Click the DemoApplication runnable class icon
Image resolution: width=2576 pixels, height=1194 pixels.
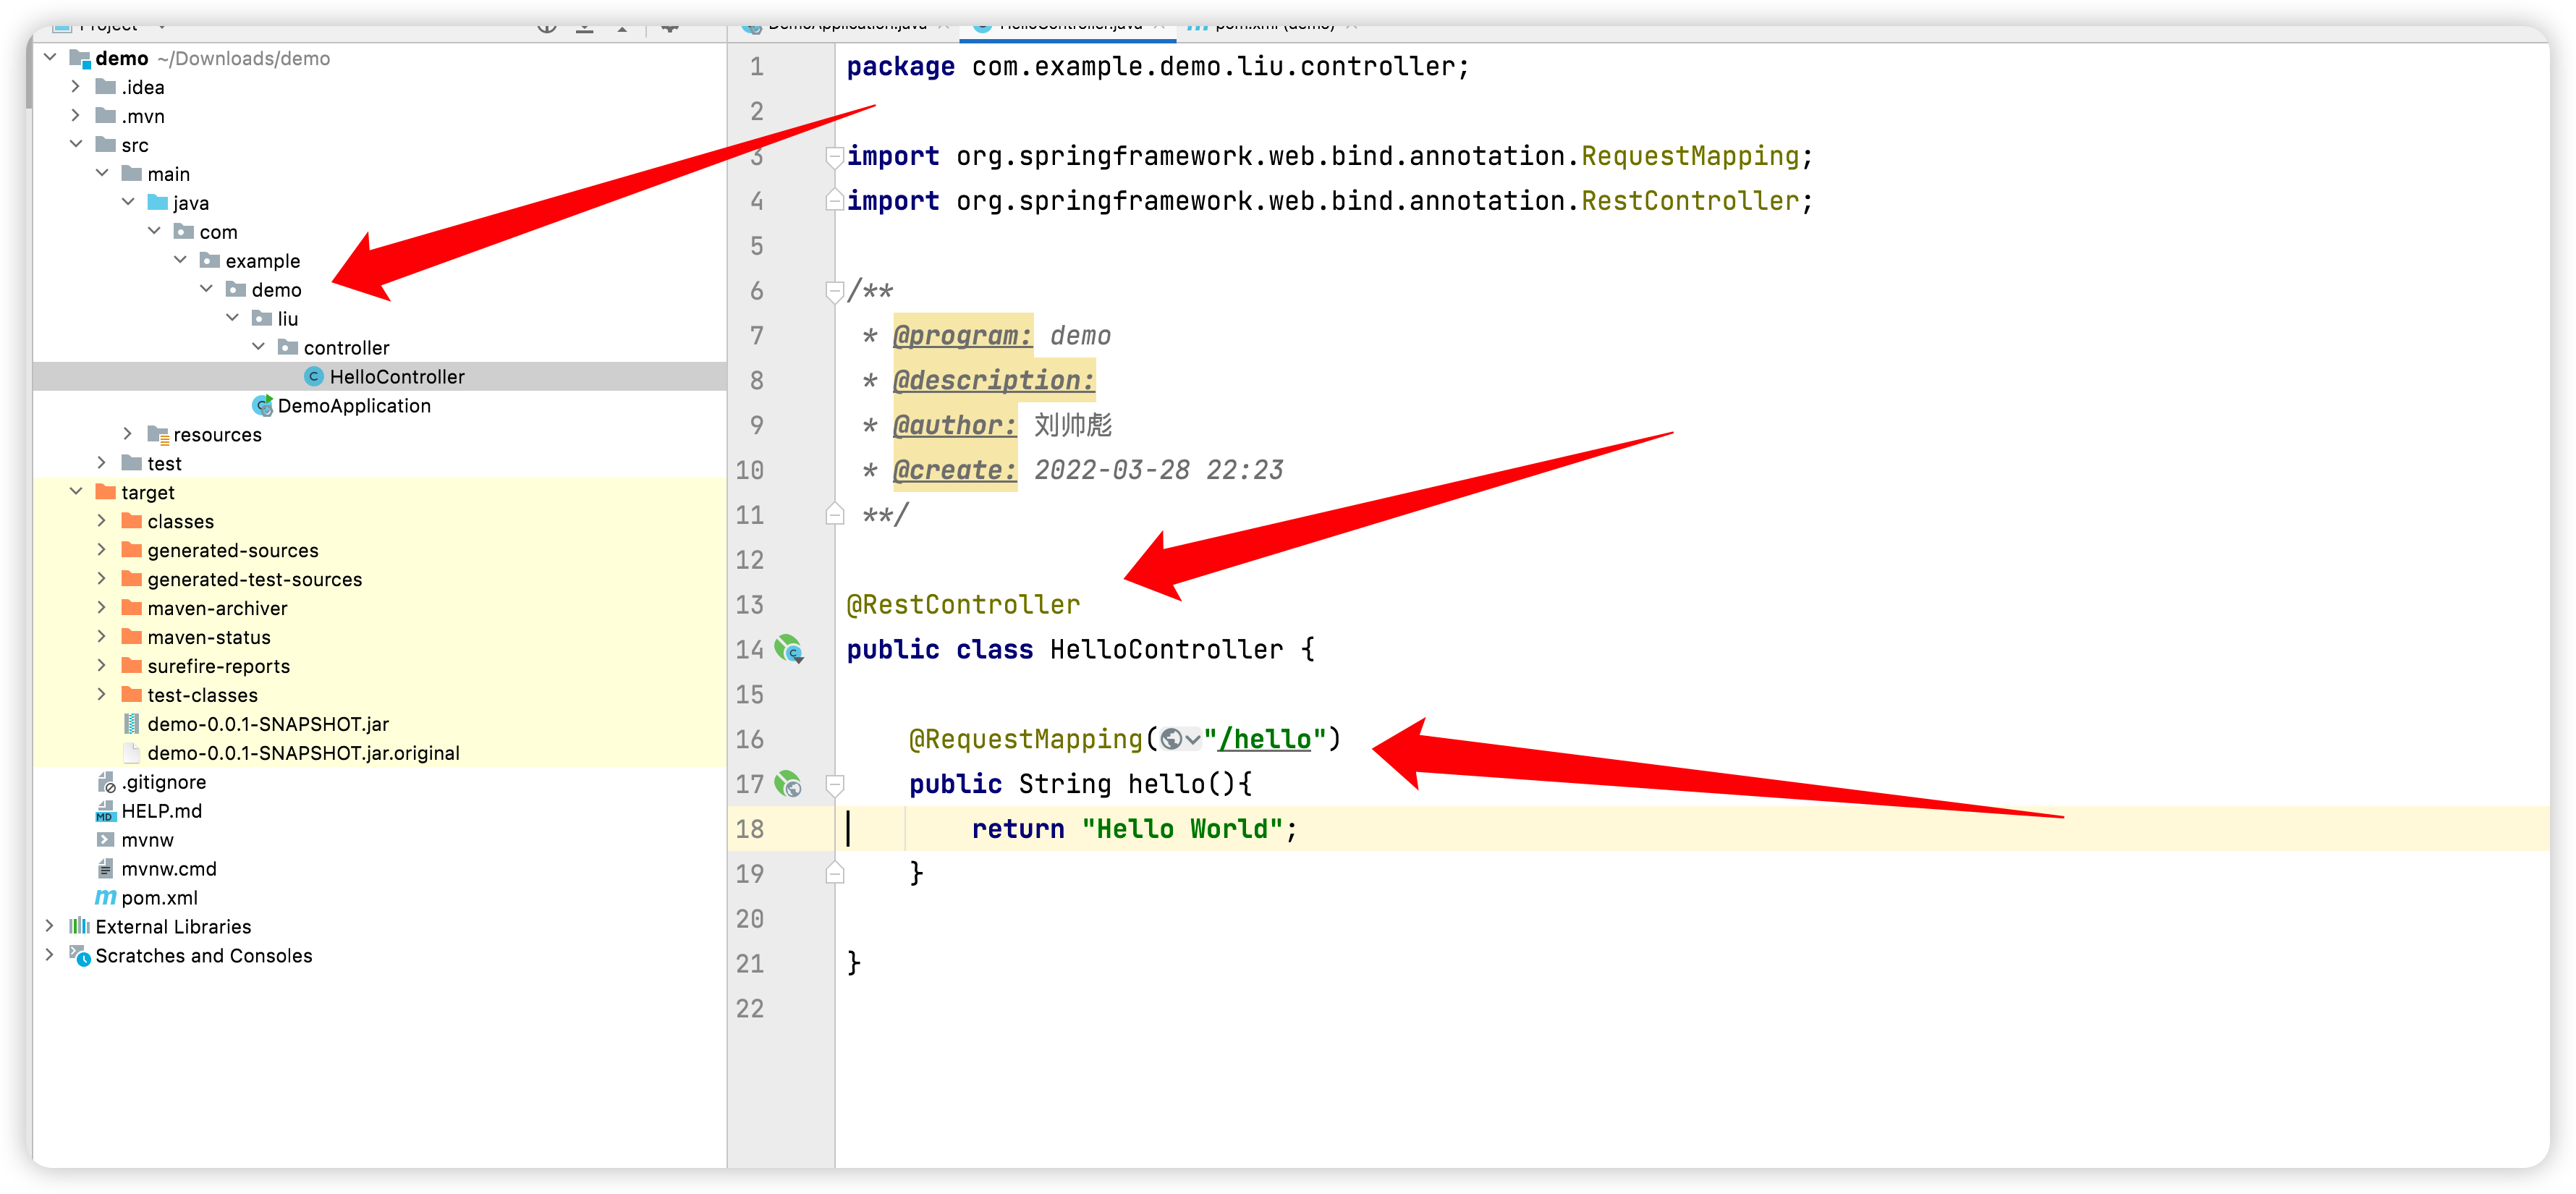tap(263, 406)
